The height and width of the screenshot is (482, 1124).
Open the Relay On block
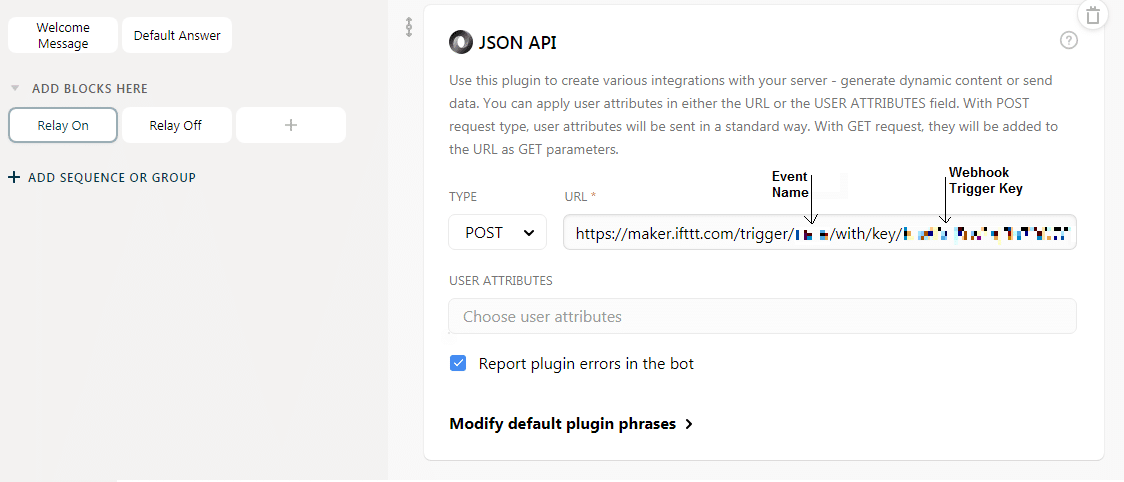click(63, 125)
